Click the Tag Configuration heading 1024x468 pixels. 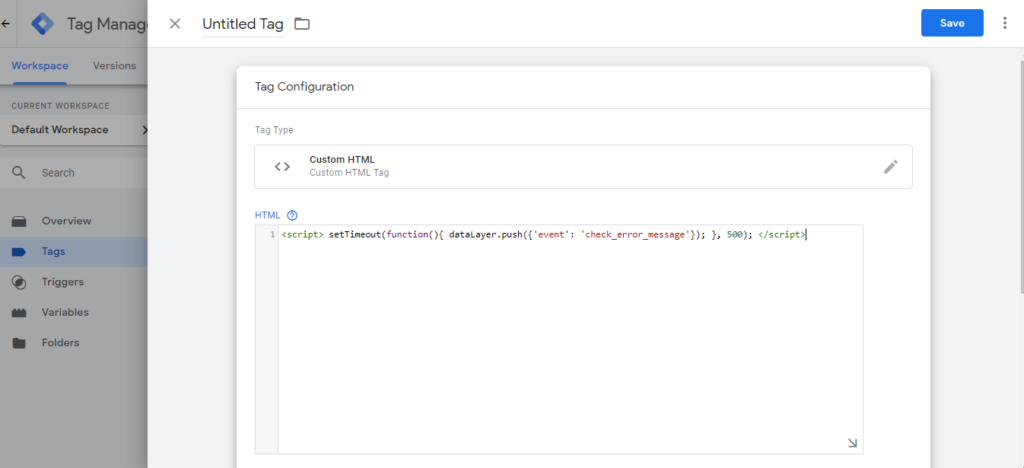click(x=304, y=86)
